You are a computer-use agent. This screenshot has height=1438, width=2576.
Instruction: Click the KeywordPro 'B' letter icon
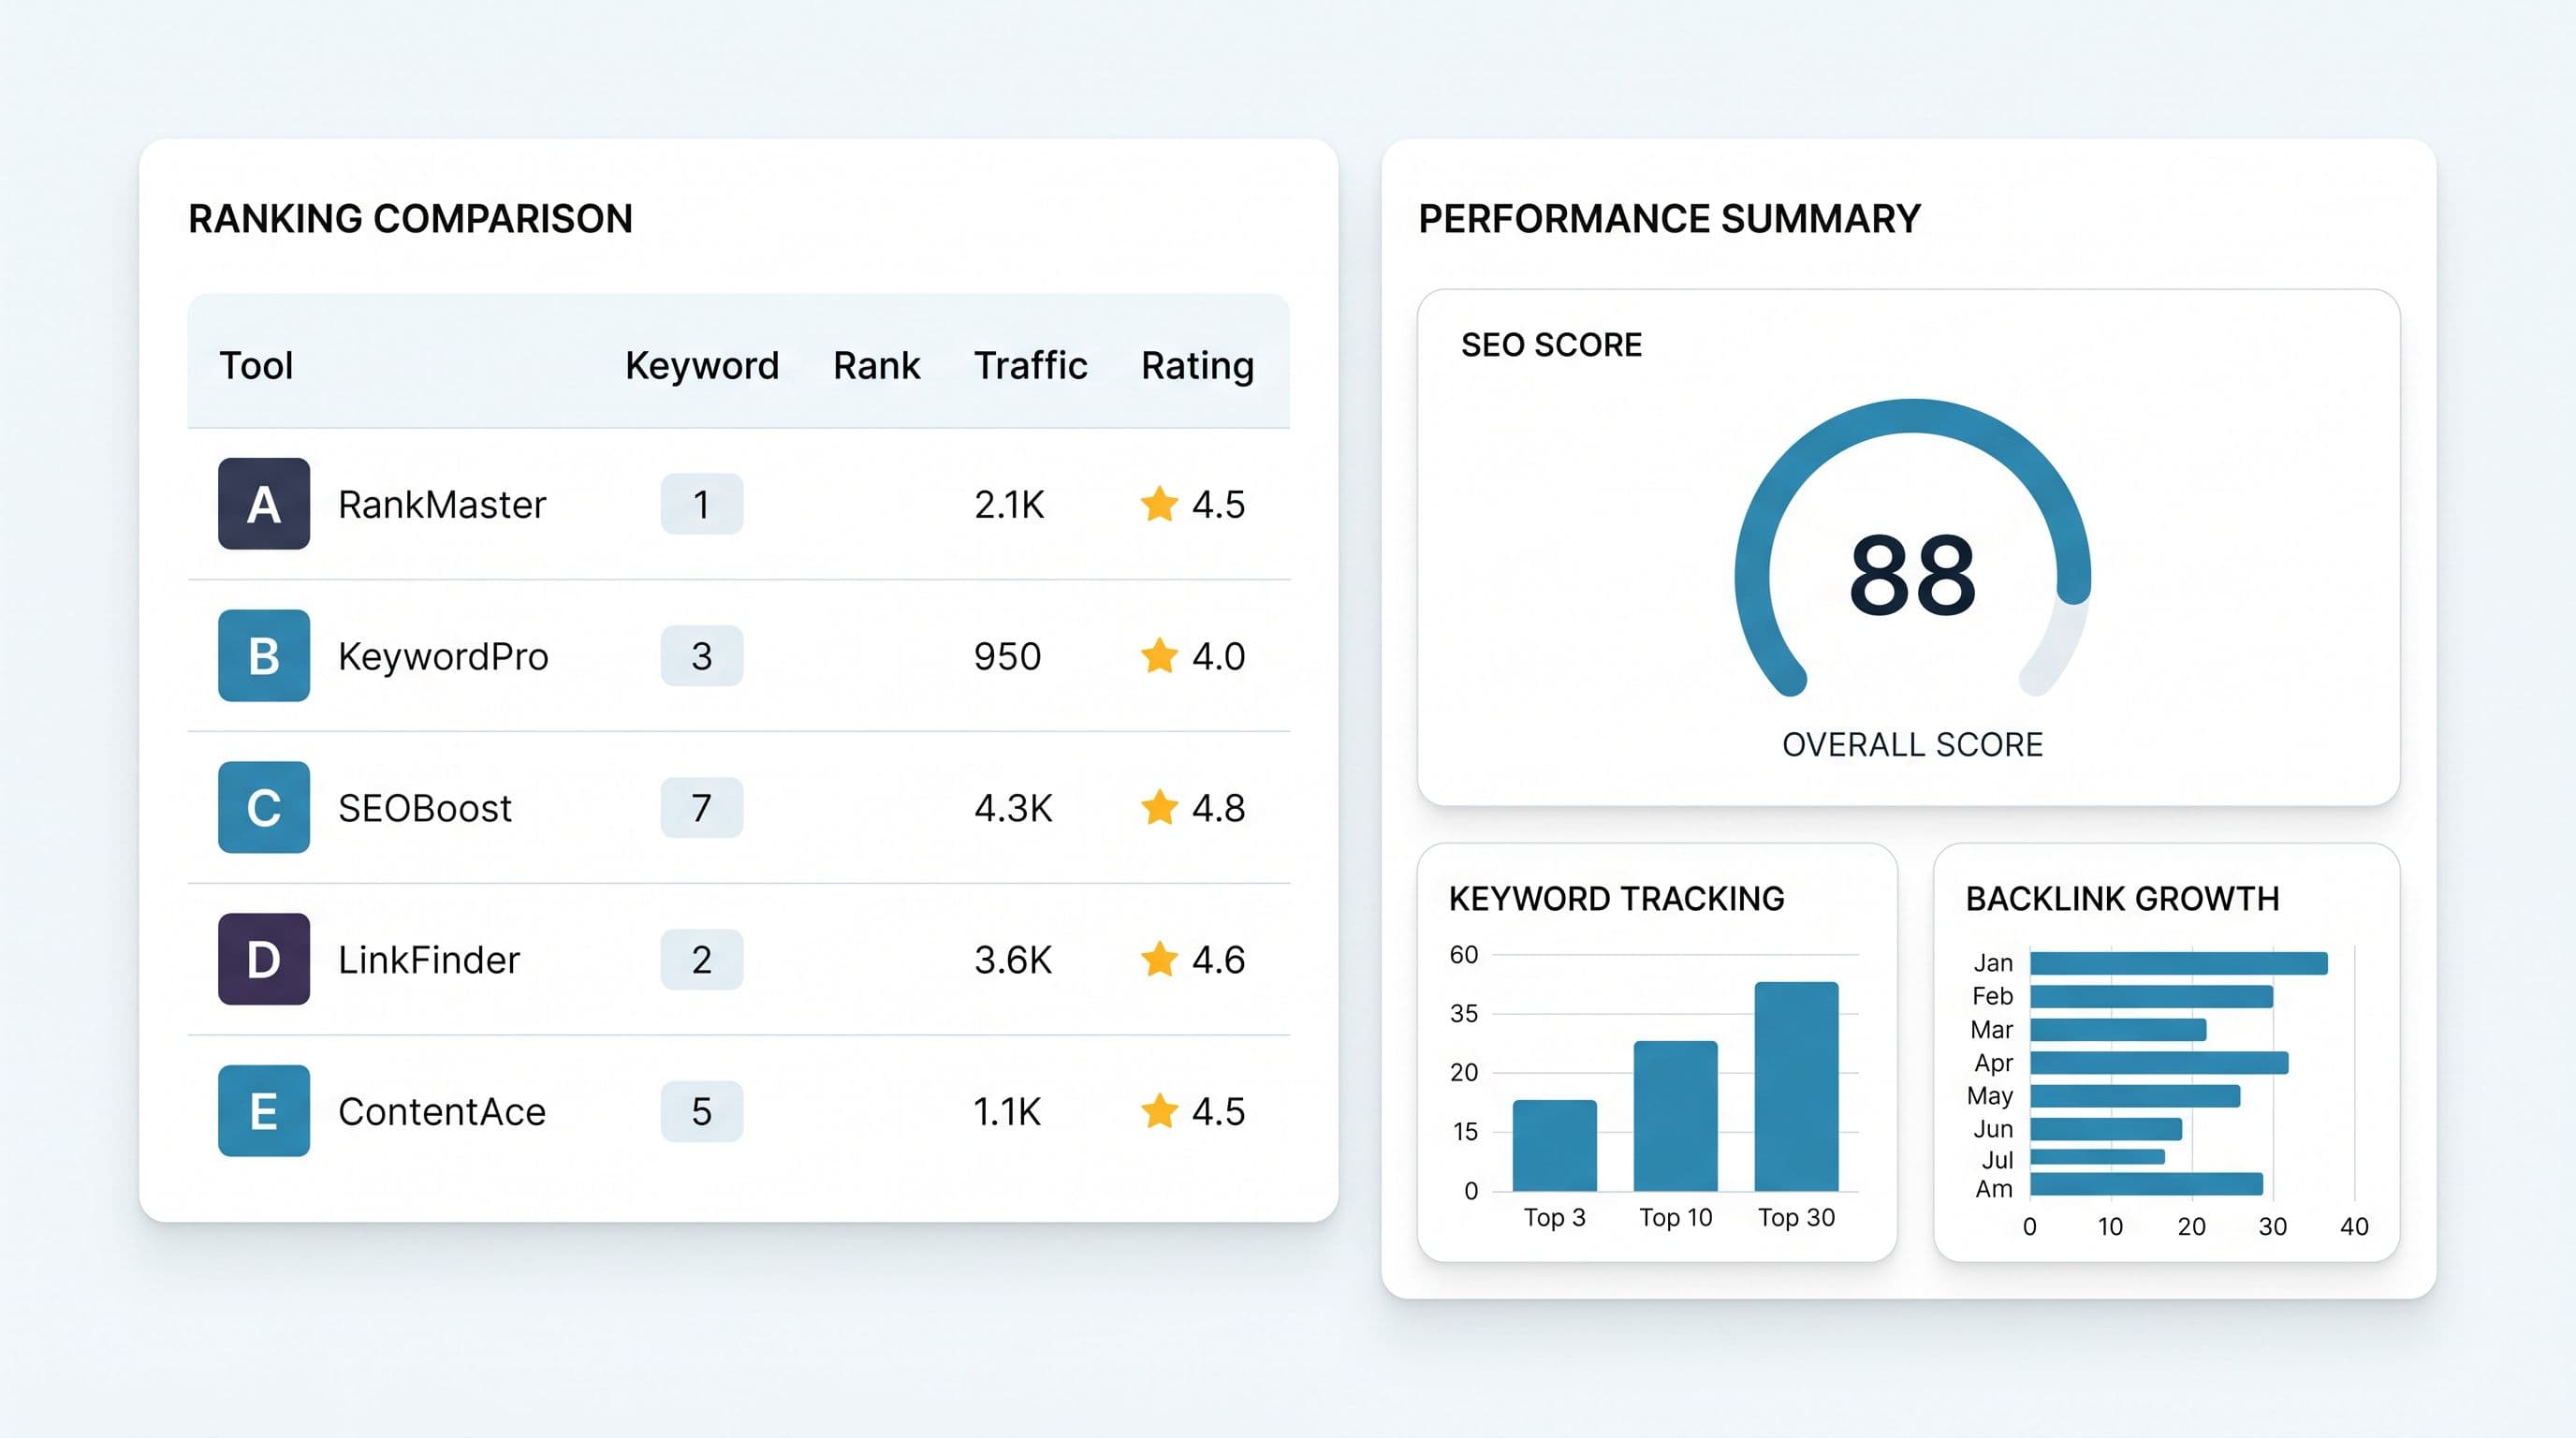click(x=264, y=656)
